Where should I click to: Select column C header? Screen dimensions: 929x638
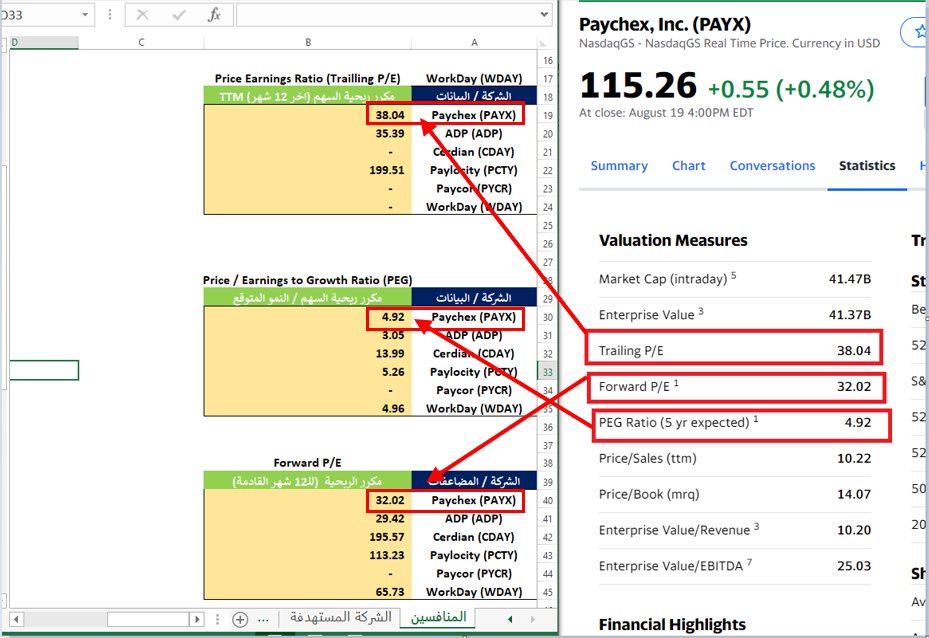tap(141, 42)
